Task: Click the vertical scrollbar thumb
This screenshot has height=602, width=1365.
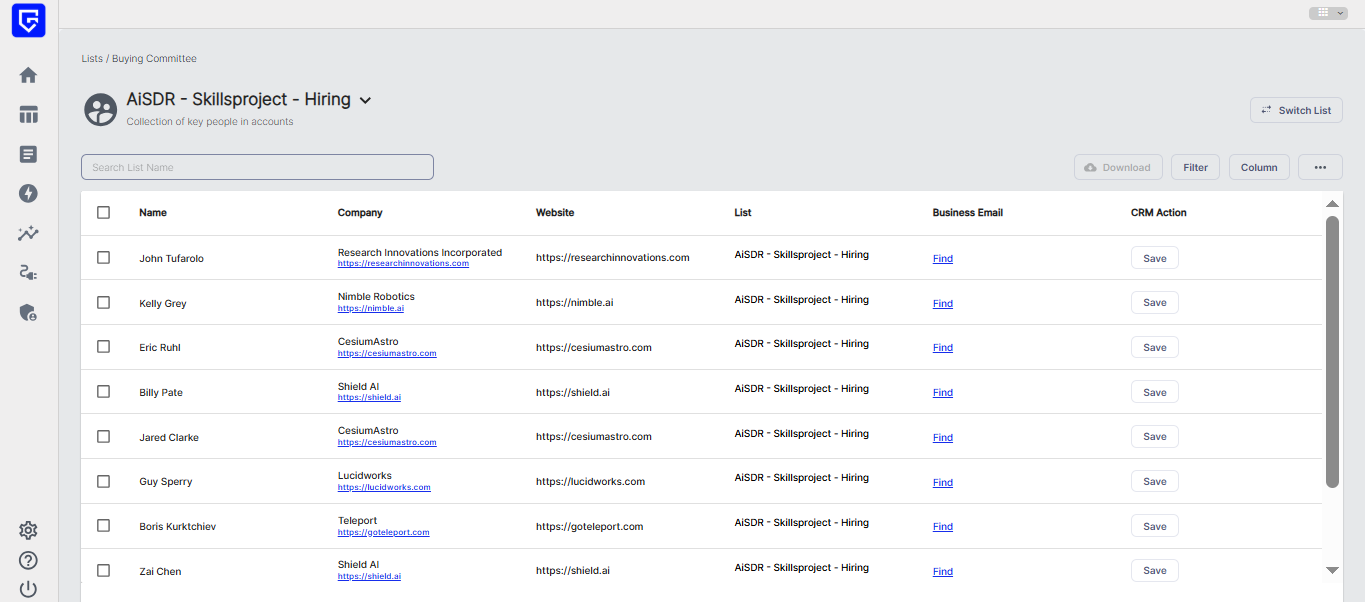Action: coord(1332,352)
